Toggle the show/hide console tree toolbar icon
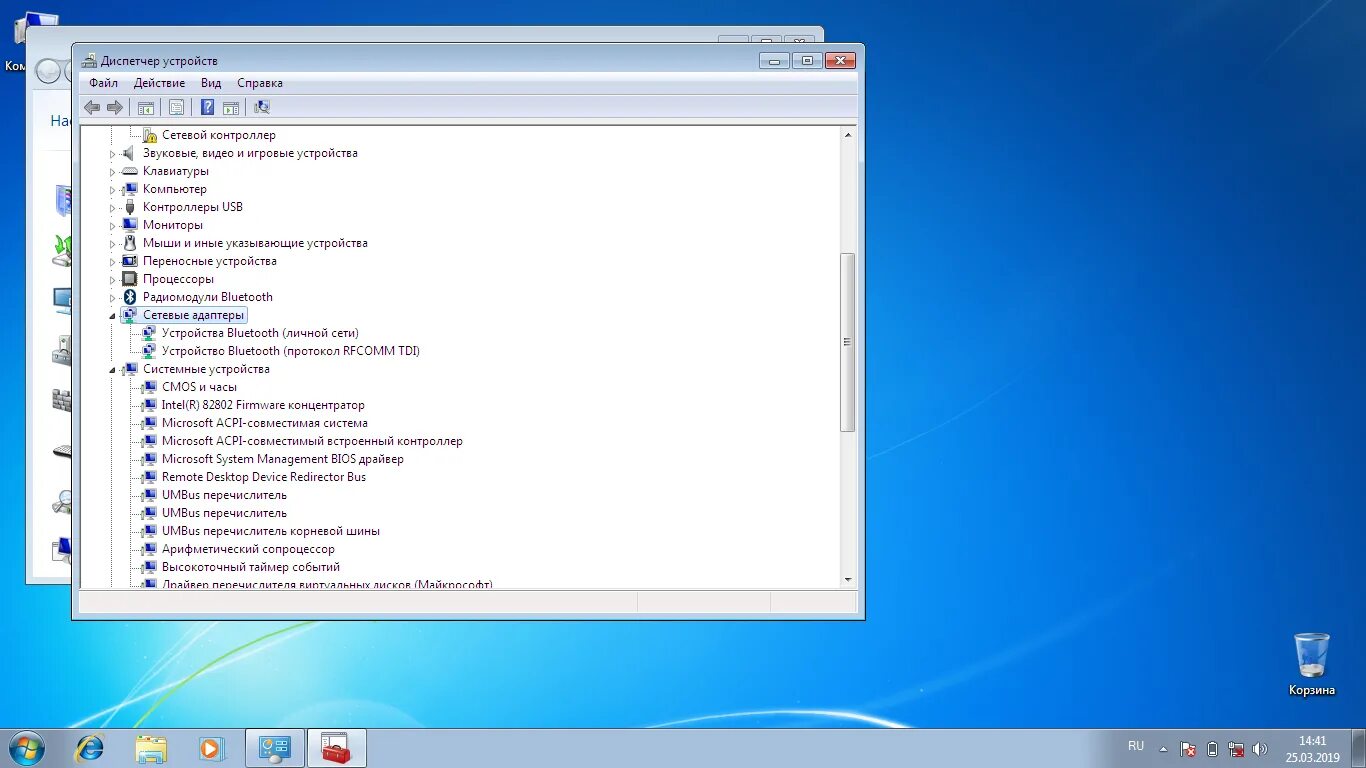This screenshot has width=1366, height=768. click(x=146, y=107)
